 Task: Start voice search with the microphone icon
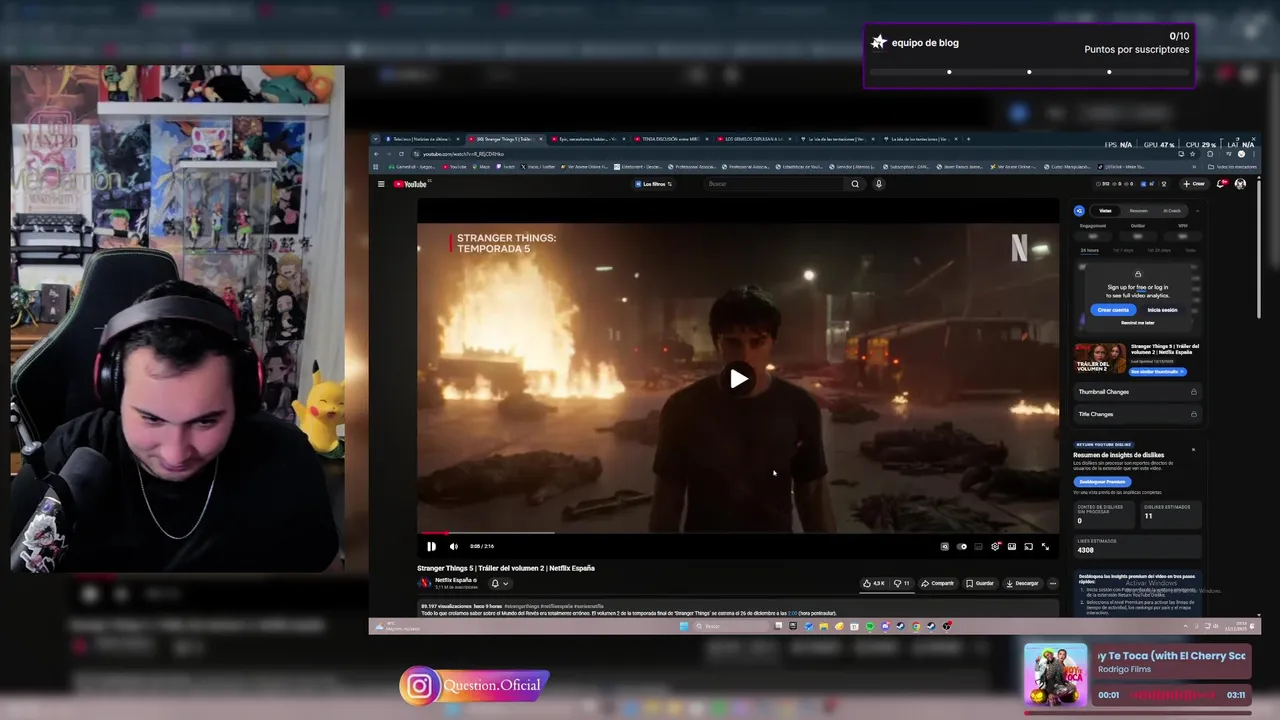click(879, 184)
